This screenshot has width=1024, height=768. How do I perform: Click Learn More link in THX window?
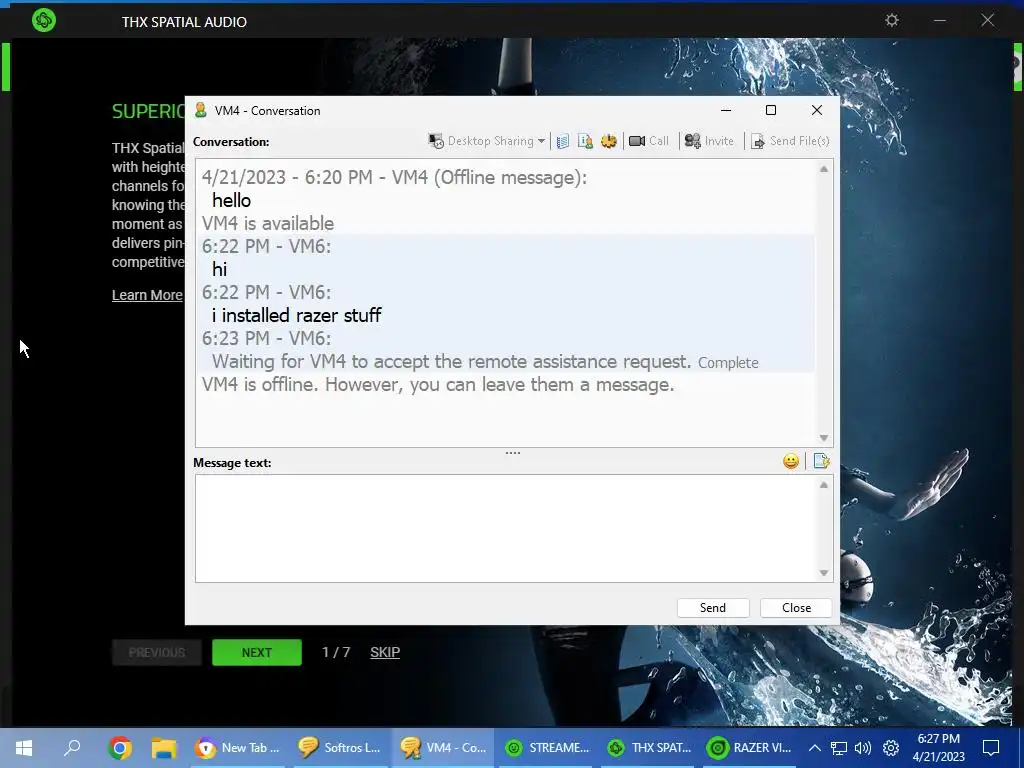point(147,295)
